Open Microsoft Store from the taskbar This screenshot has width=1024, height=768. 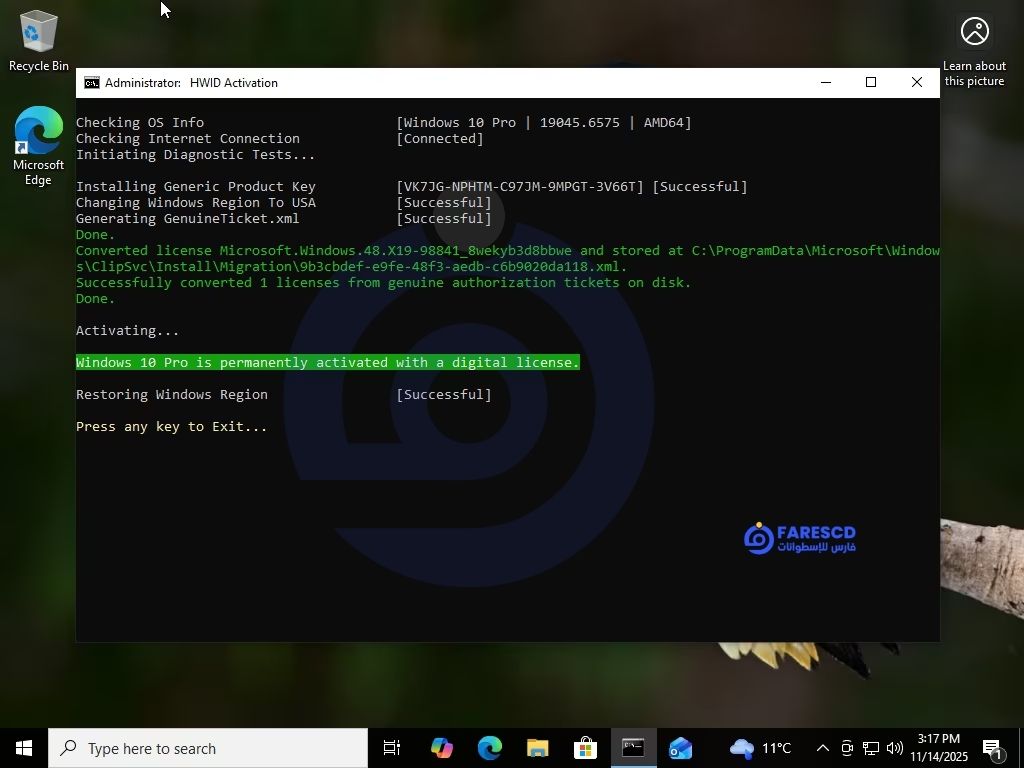586,748
